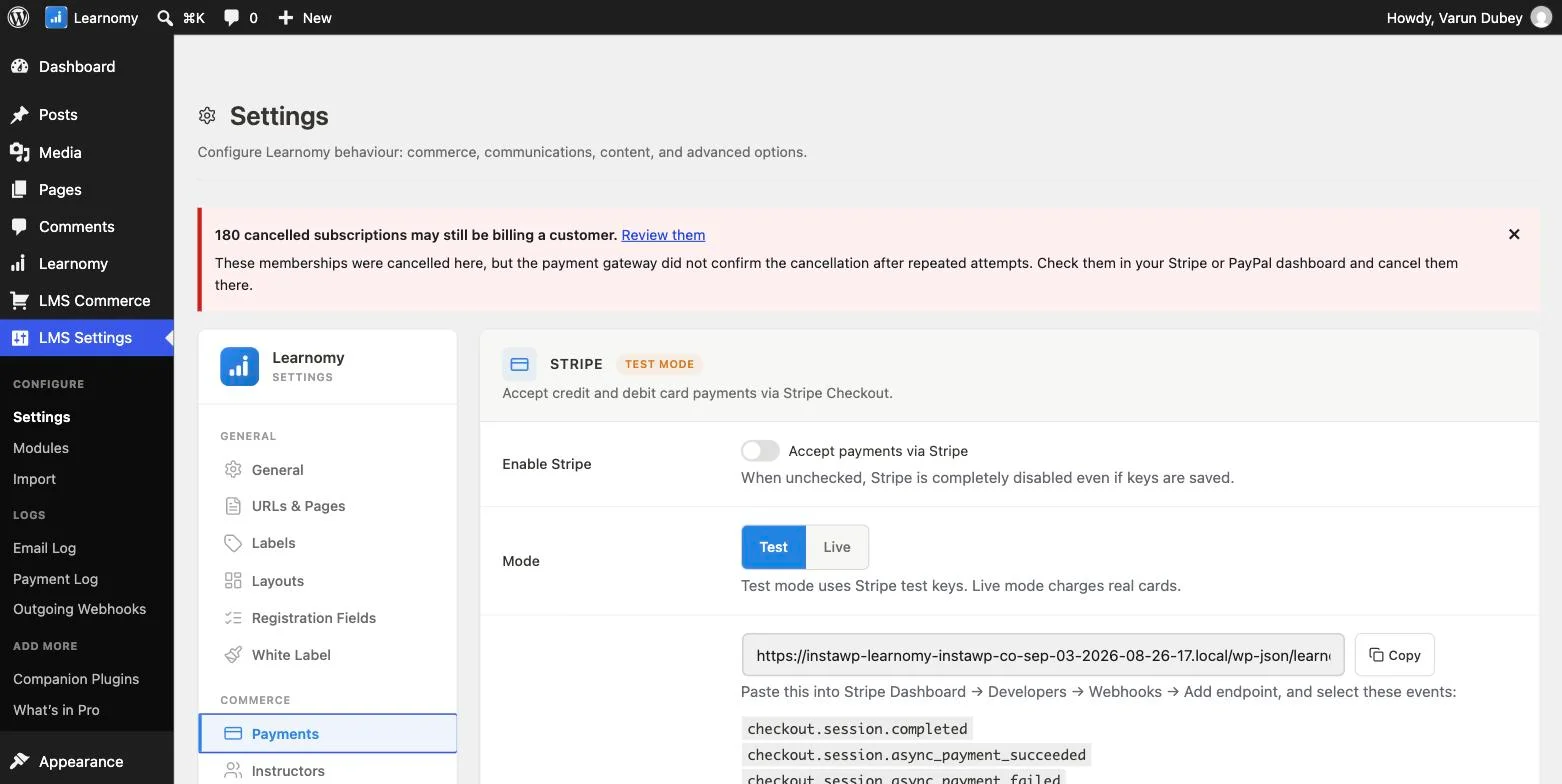
Task: Click the gear icon beside Settings heading
Action: [x=207, y=116]
